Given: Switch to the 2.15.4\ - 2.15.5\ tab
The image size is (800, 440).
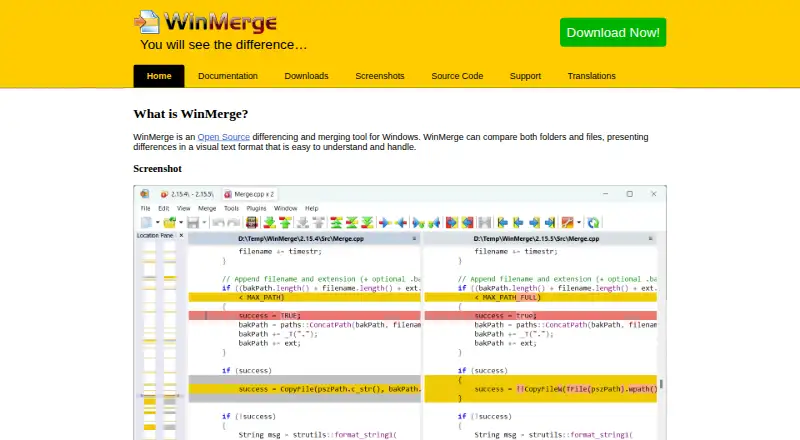Looking at the screenshot, I should [x=187, y=194].
